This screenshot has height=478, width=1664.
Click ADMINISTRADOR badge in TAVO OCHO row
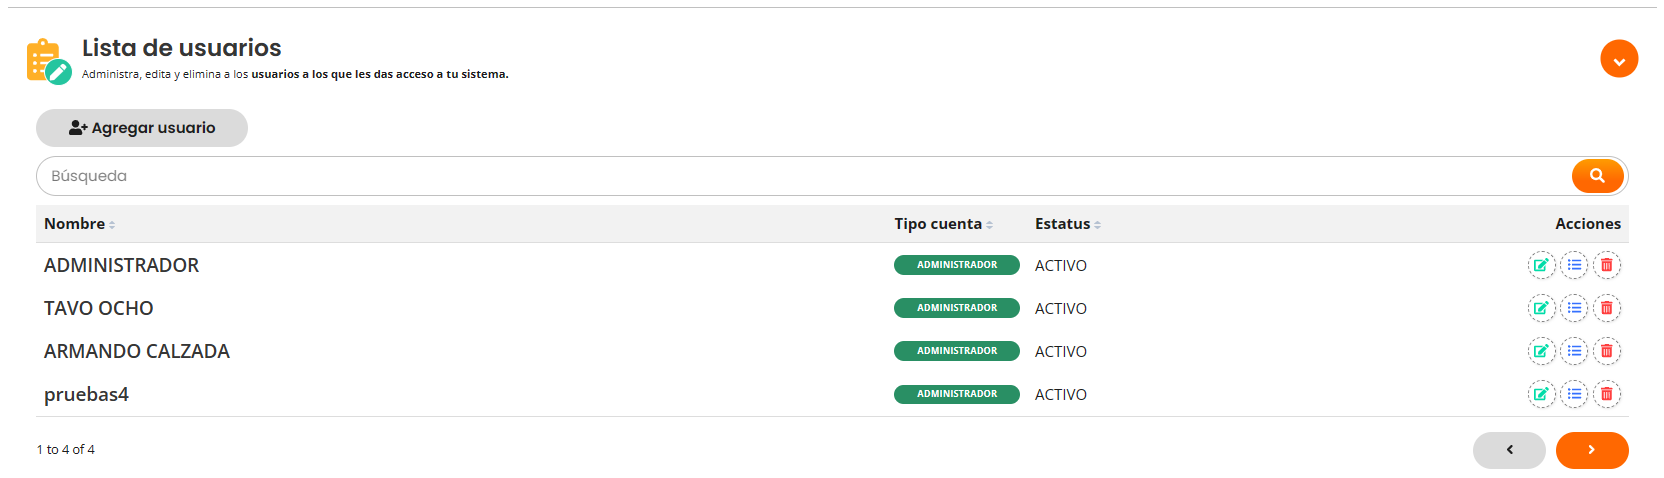(x=956, y=308)
